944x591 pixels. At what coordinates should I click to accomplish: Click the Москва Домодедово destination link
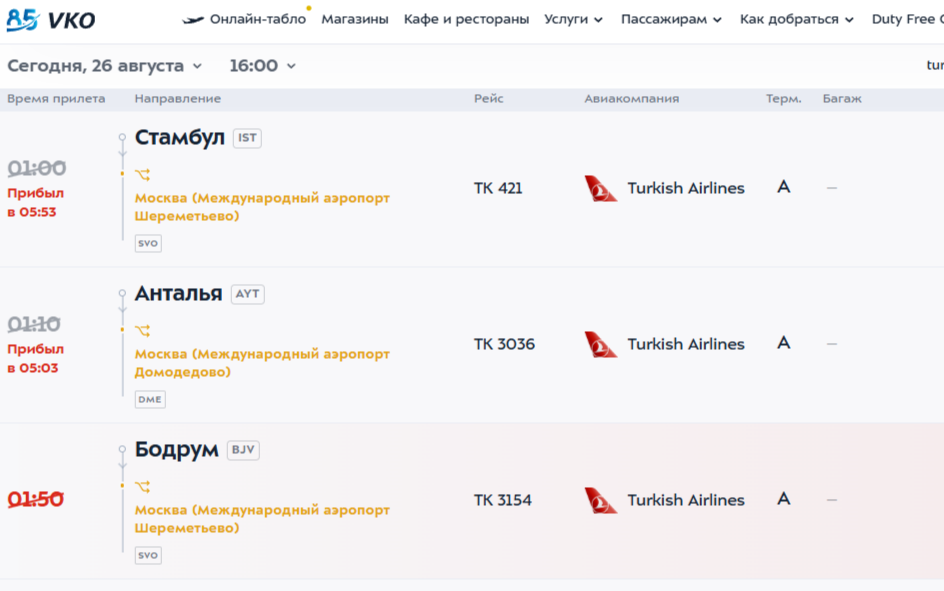tap(262, 363)
